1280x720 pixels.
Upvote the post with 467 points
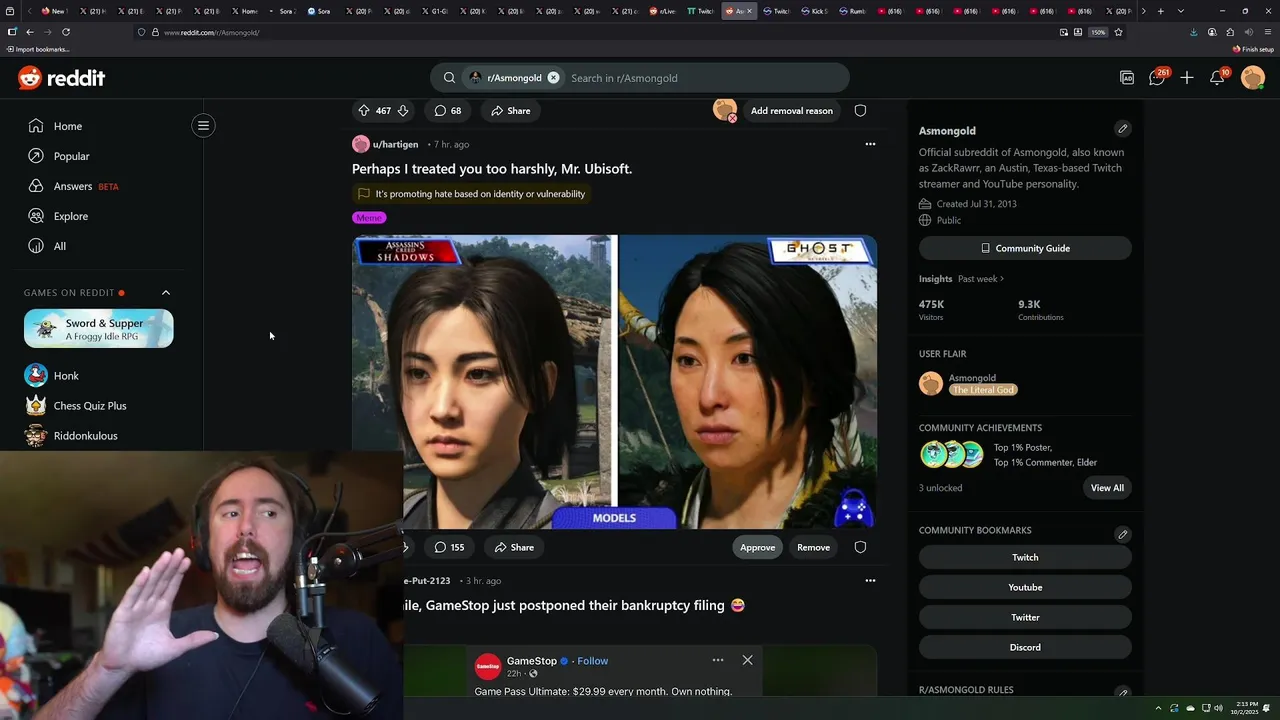(x=364, y=111)
